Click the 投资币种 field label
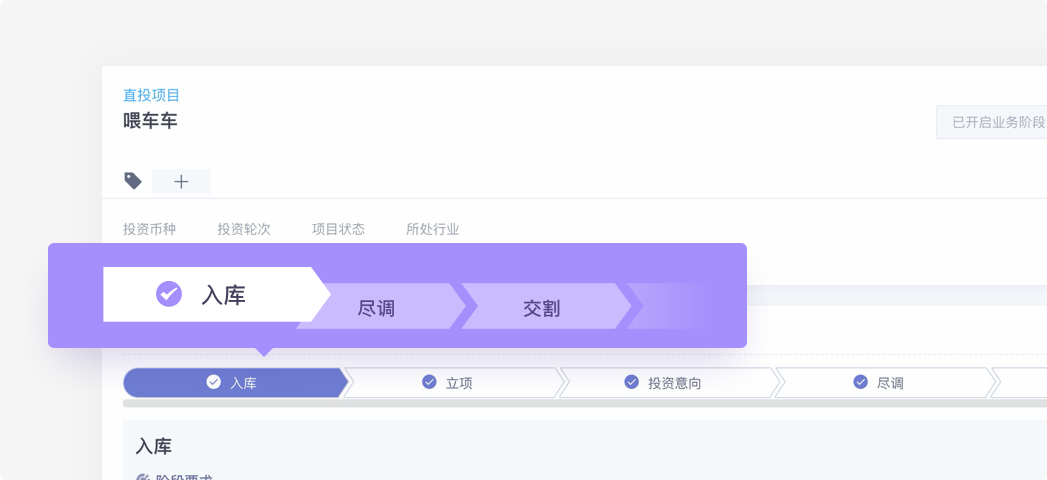The height and width of the screenshot is (480, 1047). pyautogui.click(x=150, y=229)
